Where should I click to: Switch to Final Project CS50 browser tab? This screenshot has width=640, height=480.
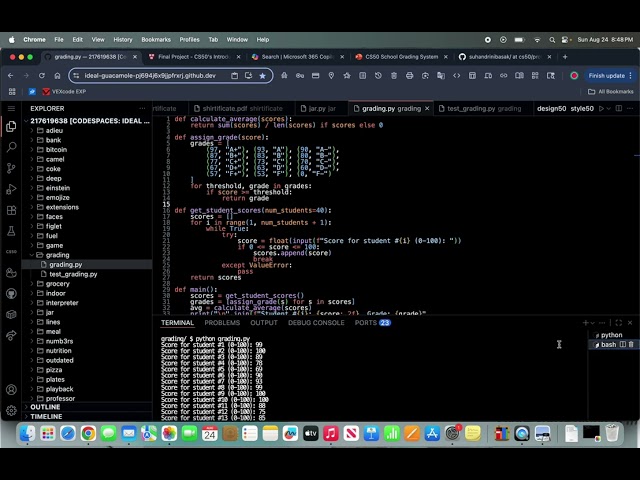[x=193, y=57]
